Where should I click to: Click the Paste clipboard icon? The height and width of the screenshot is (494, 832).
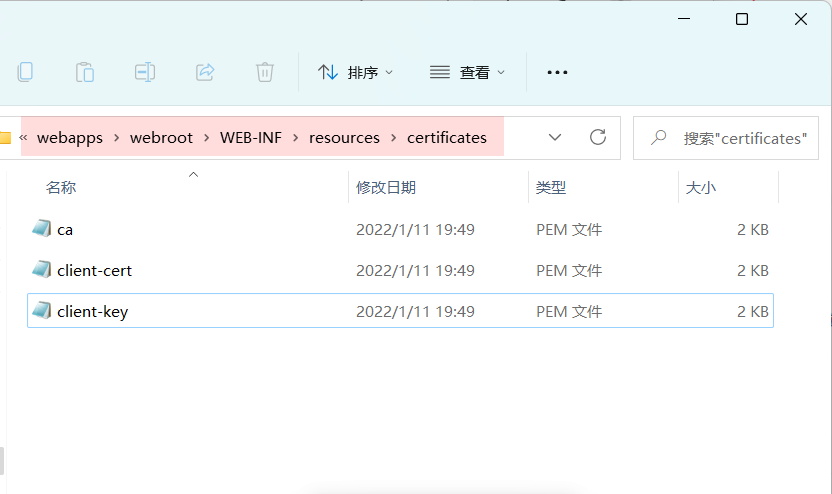tap(85, 72)
